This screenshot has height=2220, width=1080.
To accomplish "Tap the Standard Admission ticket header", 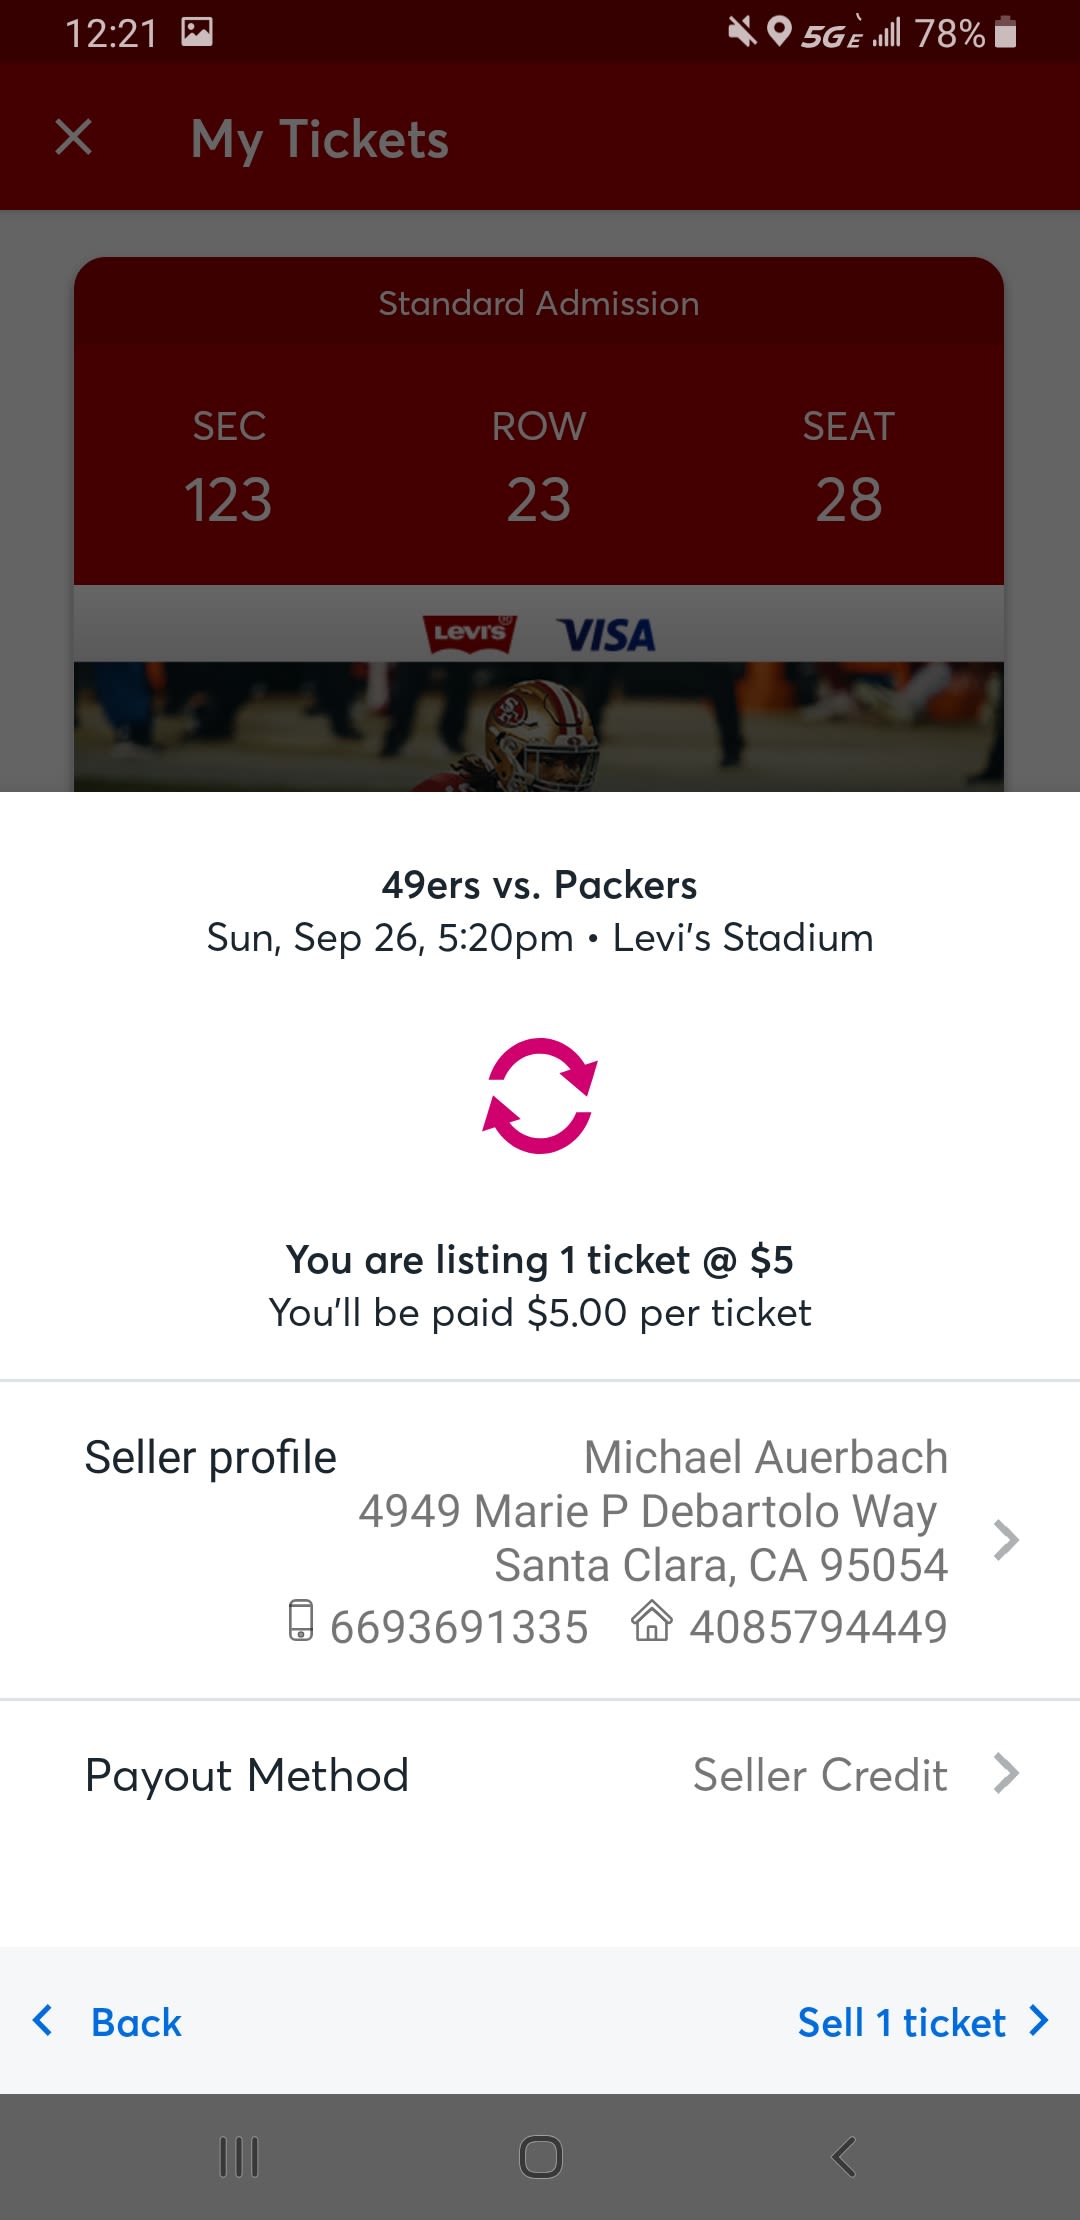I will tap(539, 303).
